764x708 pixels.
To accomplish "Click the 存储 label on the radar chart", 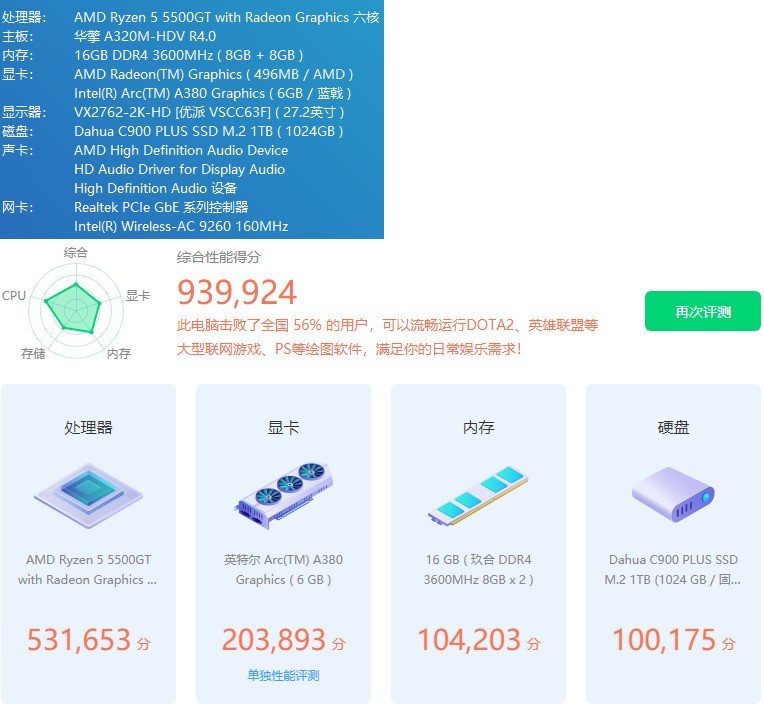I will click(33, 353).
